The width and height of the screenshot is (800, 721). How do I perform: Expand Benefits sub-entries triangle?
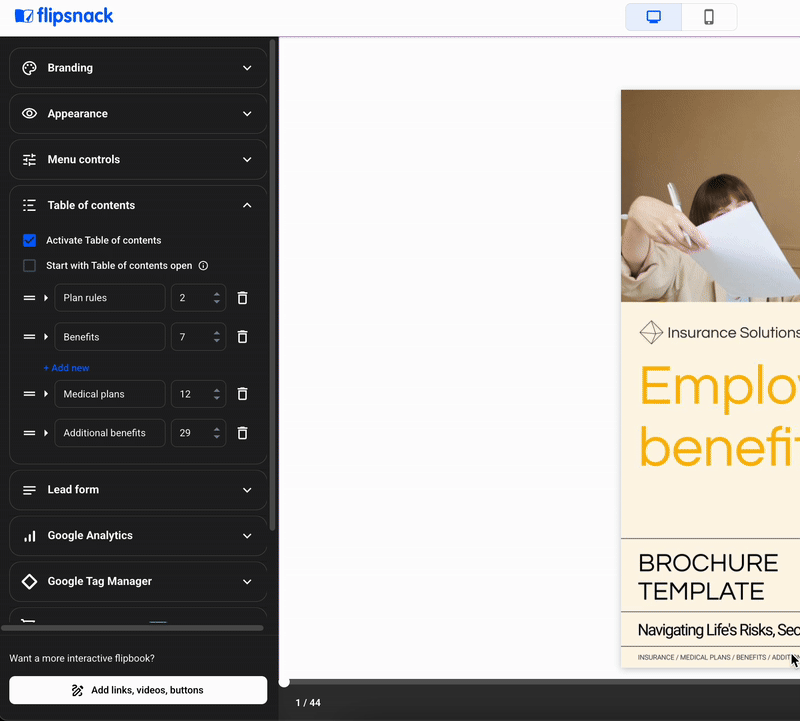pos(46,337)
